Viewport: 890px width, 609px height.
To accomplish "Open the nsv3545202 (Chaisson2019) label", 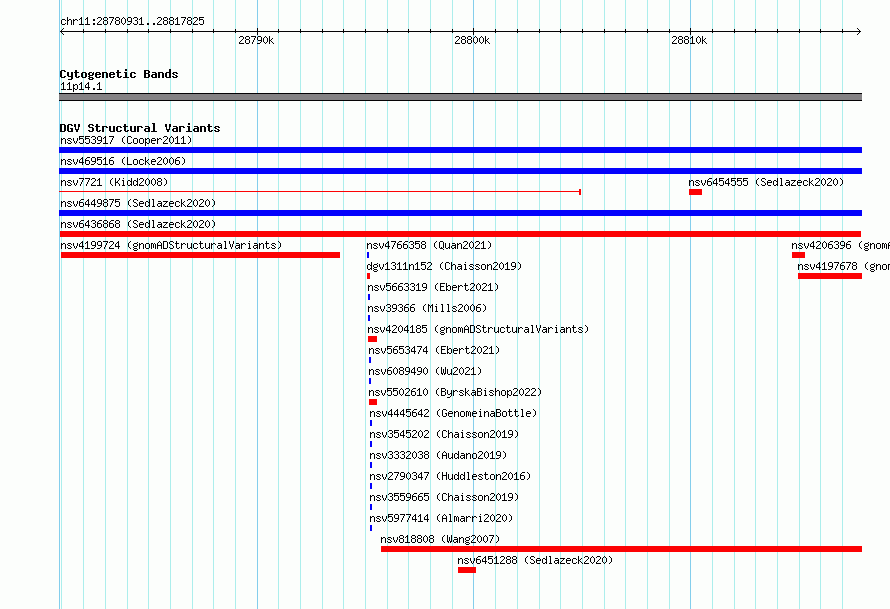I will (x=444, y=434).
